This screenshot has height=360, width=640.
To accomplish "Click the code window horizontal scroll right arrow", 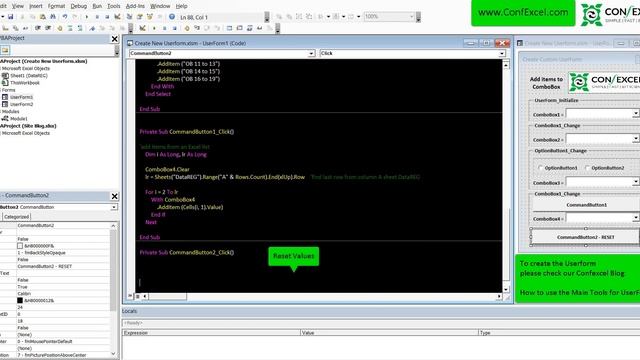I will point(499,296).
